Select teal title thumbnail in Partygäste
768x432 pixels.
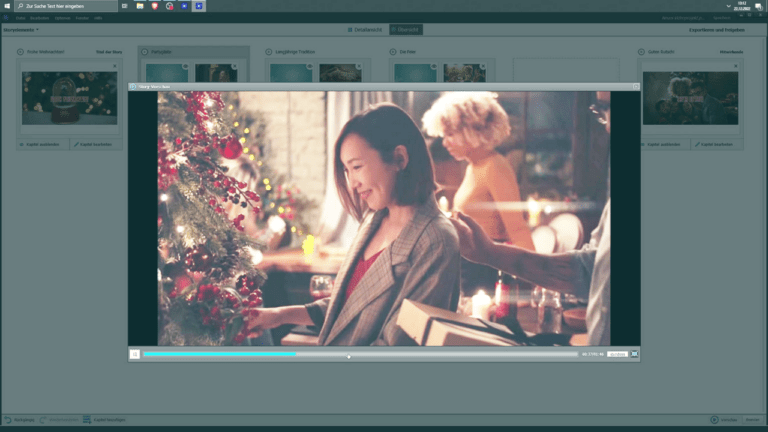tap(167, 73)
